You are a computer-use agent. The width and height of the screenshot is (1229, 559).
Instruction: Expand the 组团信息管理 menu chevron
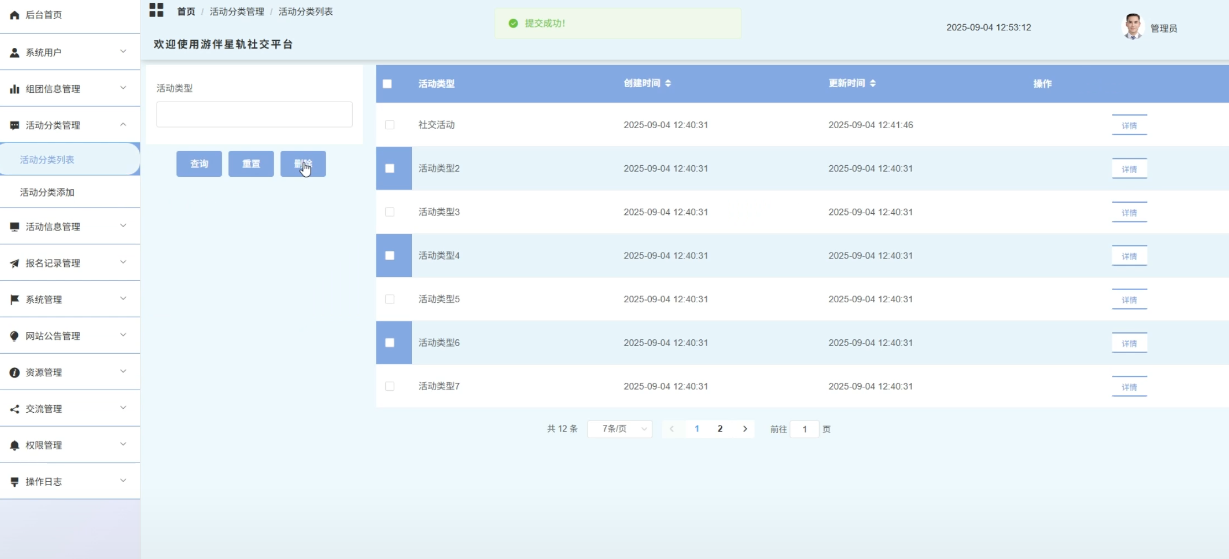(123, 88)
